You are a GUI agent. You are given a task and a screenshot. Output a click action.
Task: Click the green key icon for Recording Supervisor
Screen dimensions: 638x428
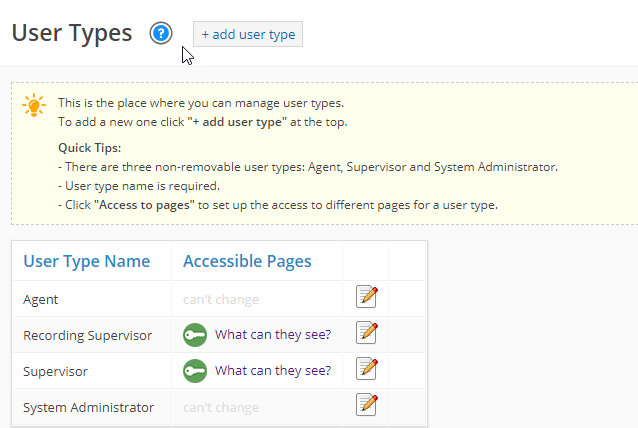pos(195,335)
